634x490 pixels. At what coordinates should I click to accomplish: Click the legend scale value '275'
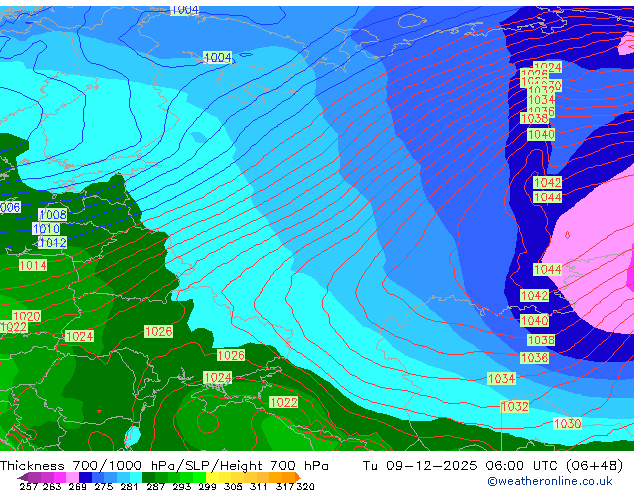tap(104, 486)
